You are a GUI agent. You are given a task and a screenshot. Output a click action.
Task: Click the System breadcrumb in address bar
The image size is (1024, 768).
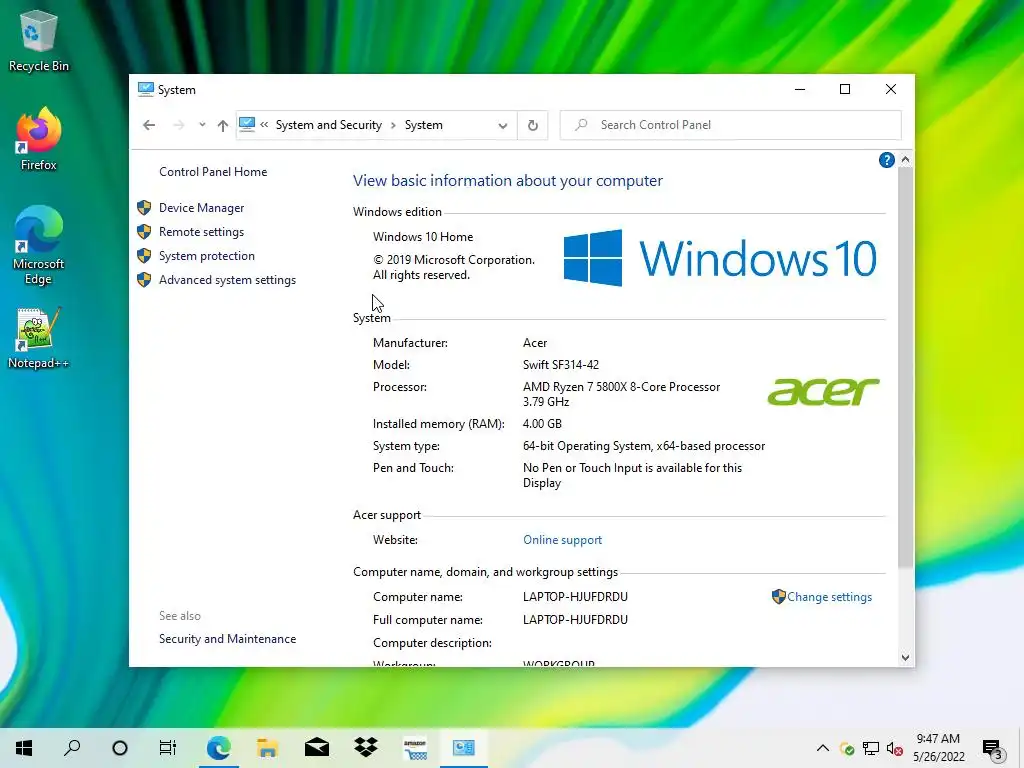[x=423, y=125]
